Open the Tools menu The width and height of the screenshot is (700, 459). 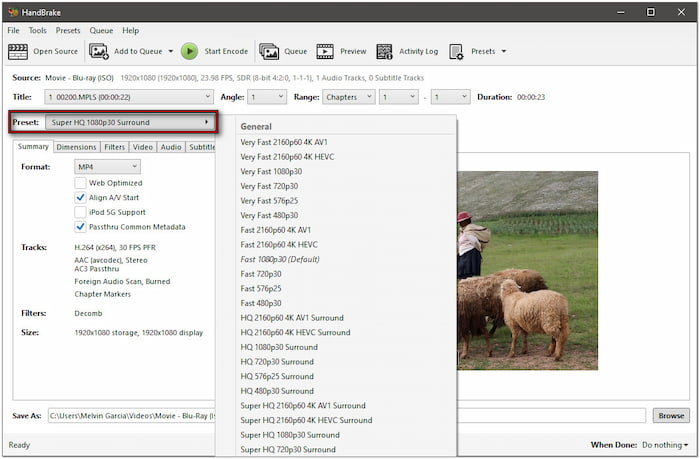(38, 30)
